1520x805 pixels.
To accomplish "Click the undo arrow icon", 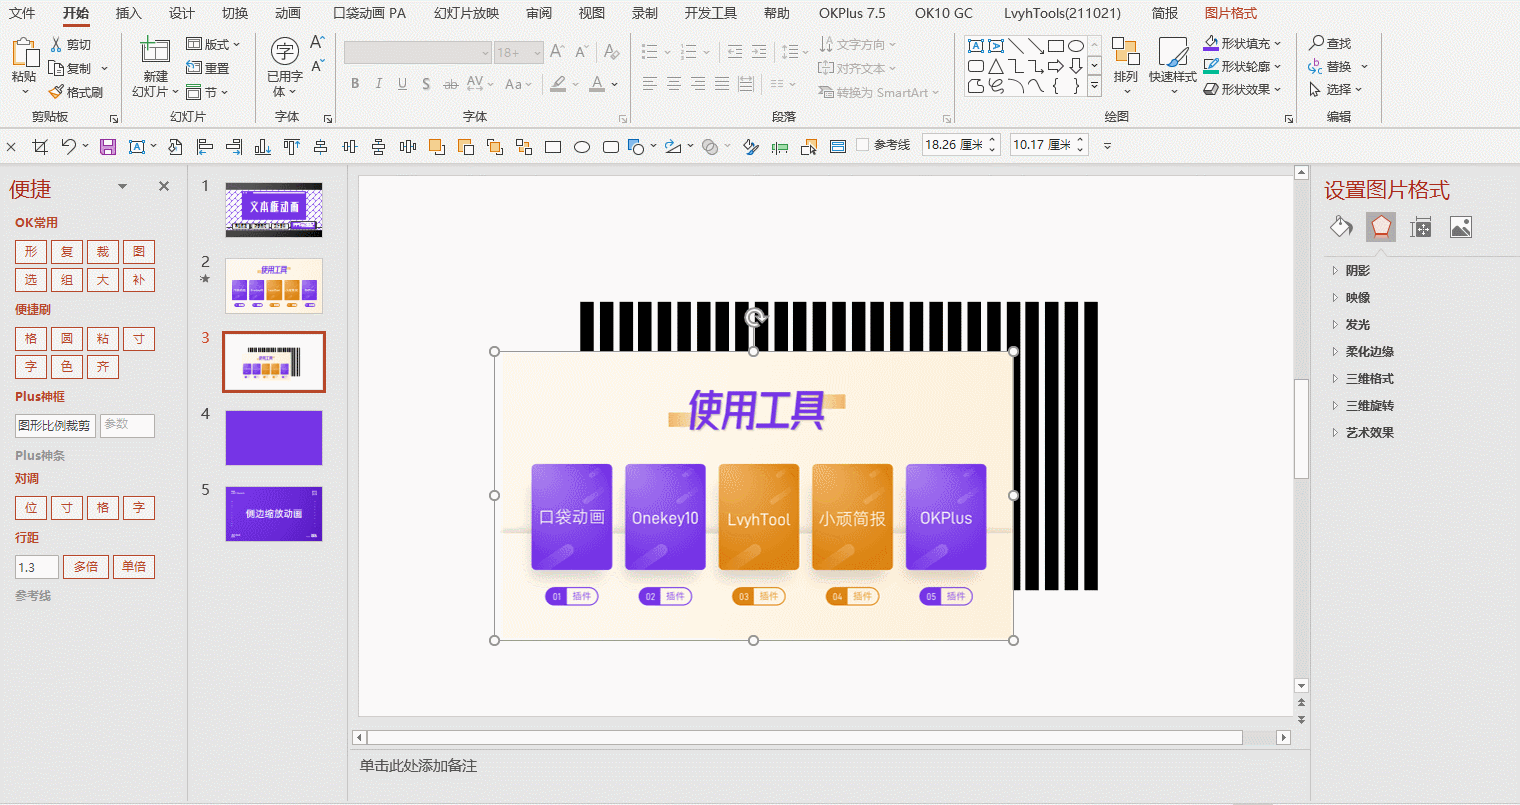I will 68,147.
